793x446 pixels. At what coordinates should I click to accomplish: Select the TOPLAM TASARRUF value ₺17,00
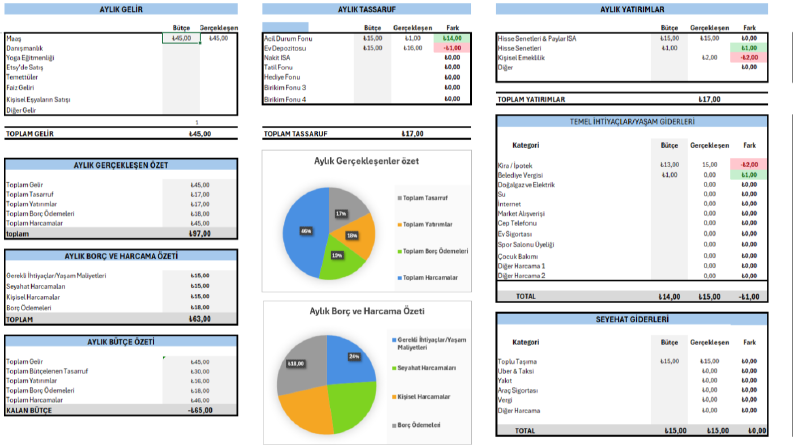click(413, 134)
